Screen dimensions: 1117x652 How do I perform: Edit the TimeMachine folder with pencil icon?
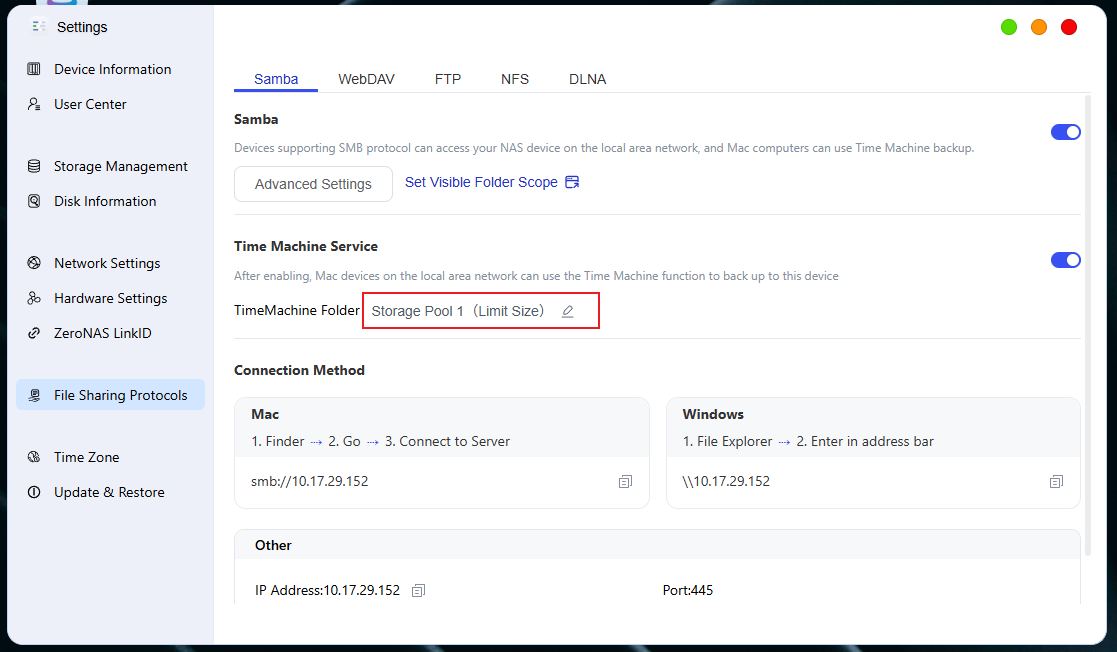[x=568, y=311]
